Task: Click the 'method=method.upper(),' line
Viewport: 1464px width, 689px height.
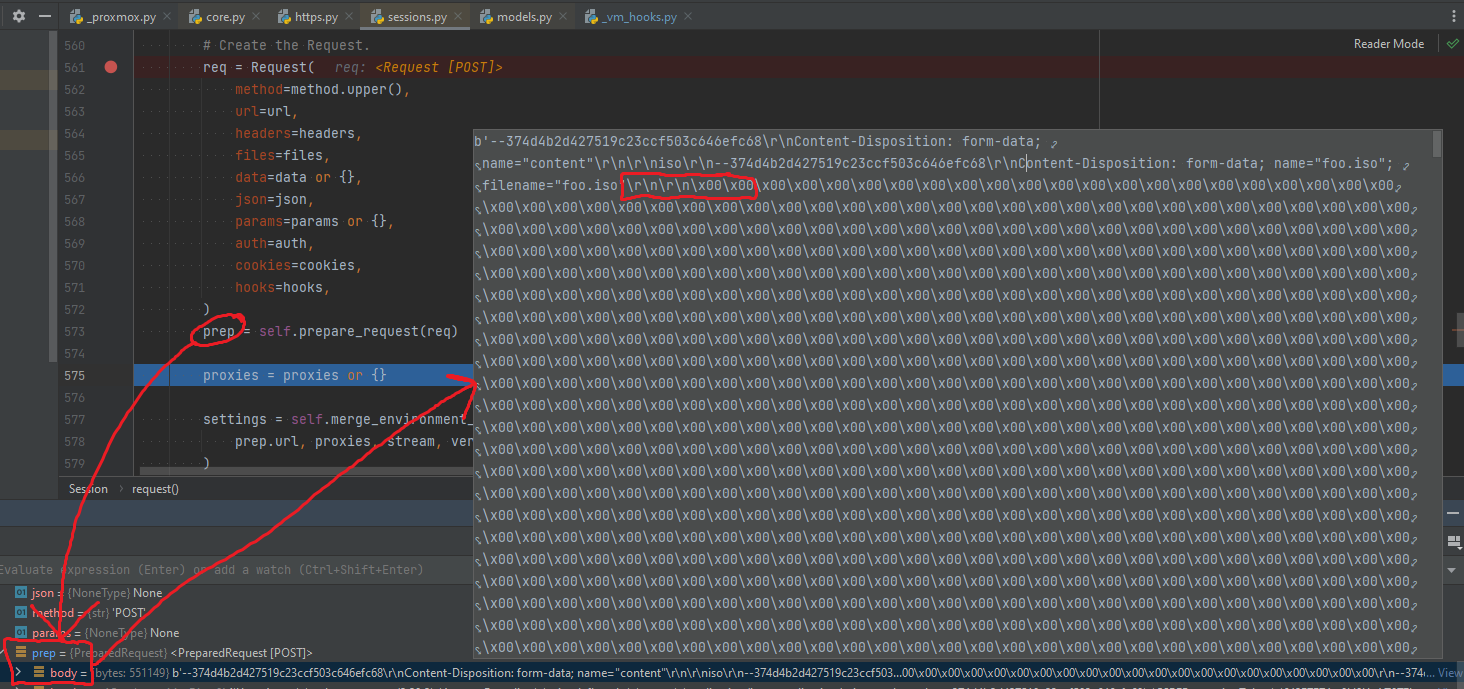Action: tap(323, 89)
